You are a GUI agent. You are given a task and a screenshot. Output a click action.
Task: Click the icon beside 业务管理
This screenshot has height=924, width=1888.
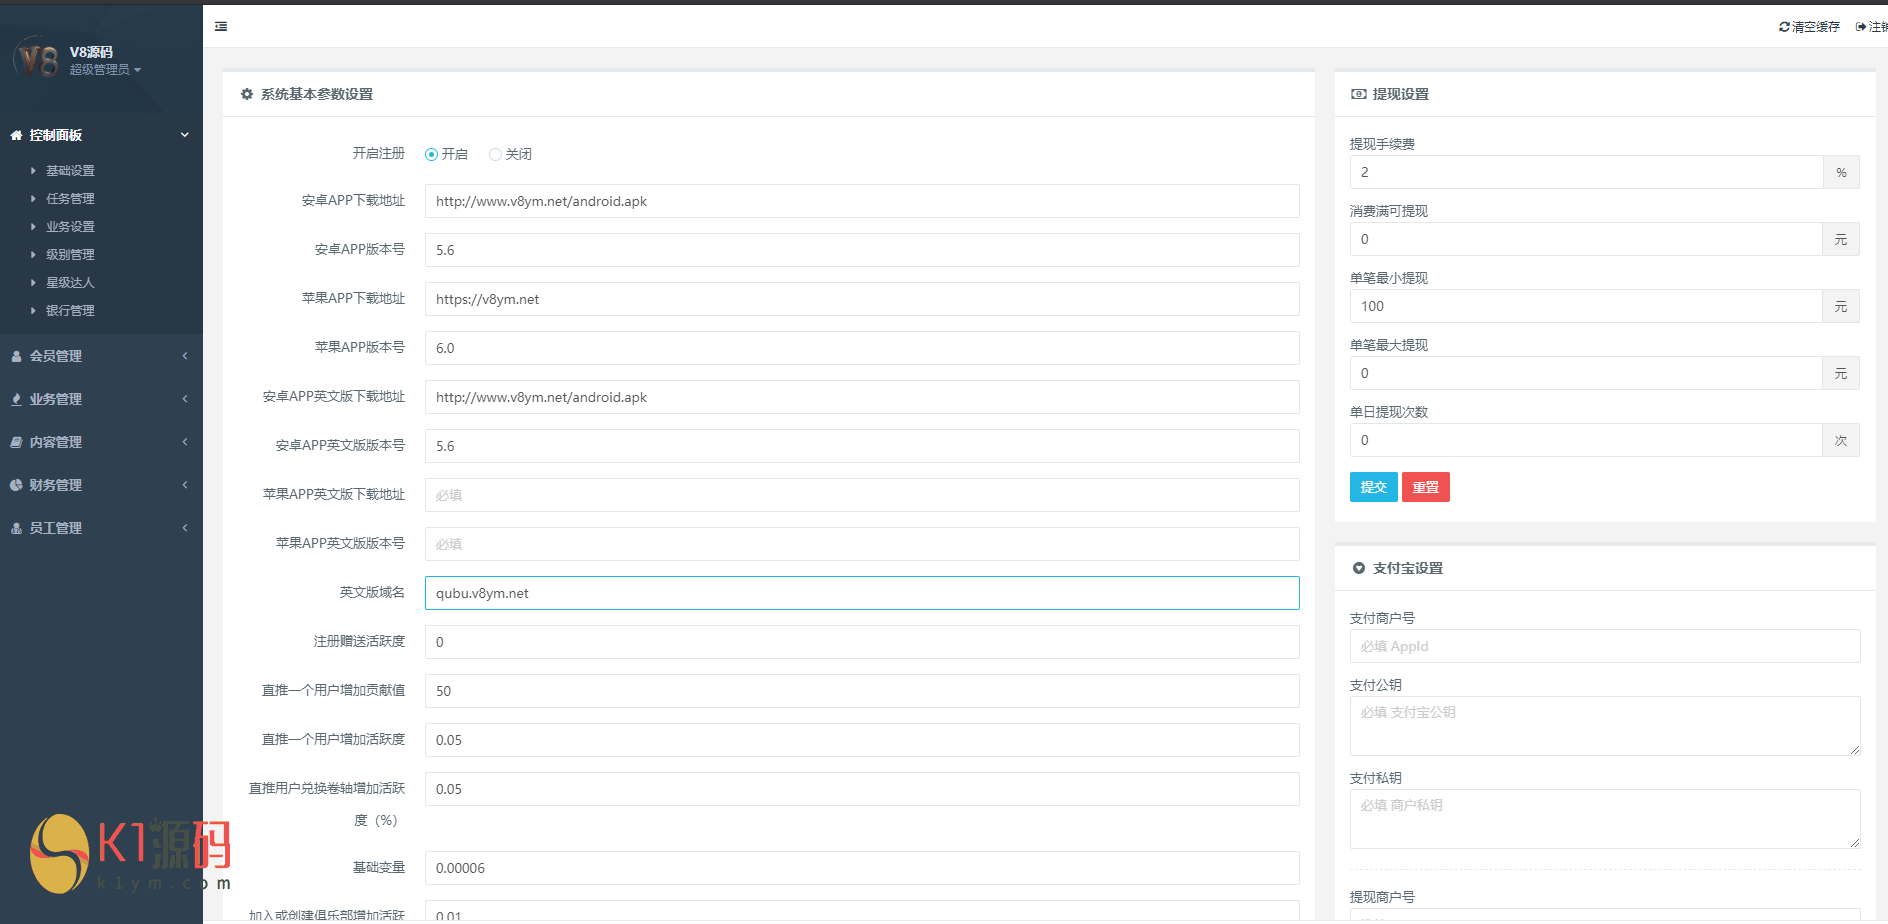tap(16, 399)
